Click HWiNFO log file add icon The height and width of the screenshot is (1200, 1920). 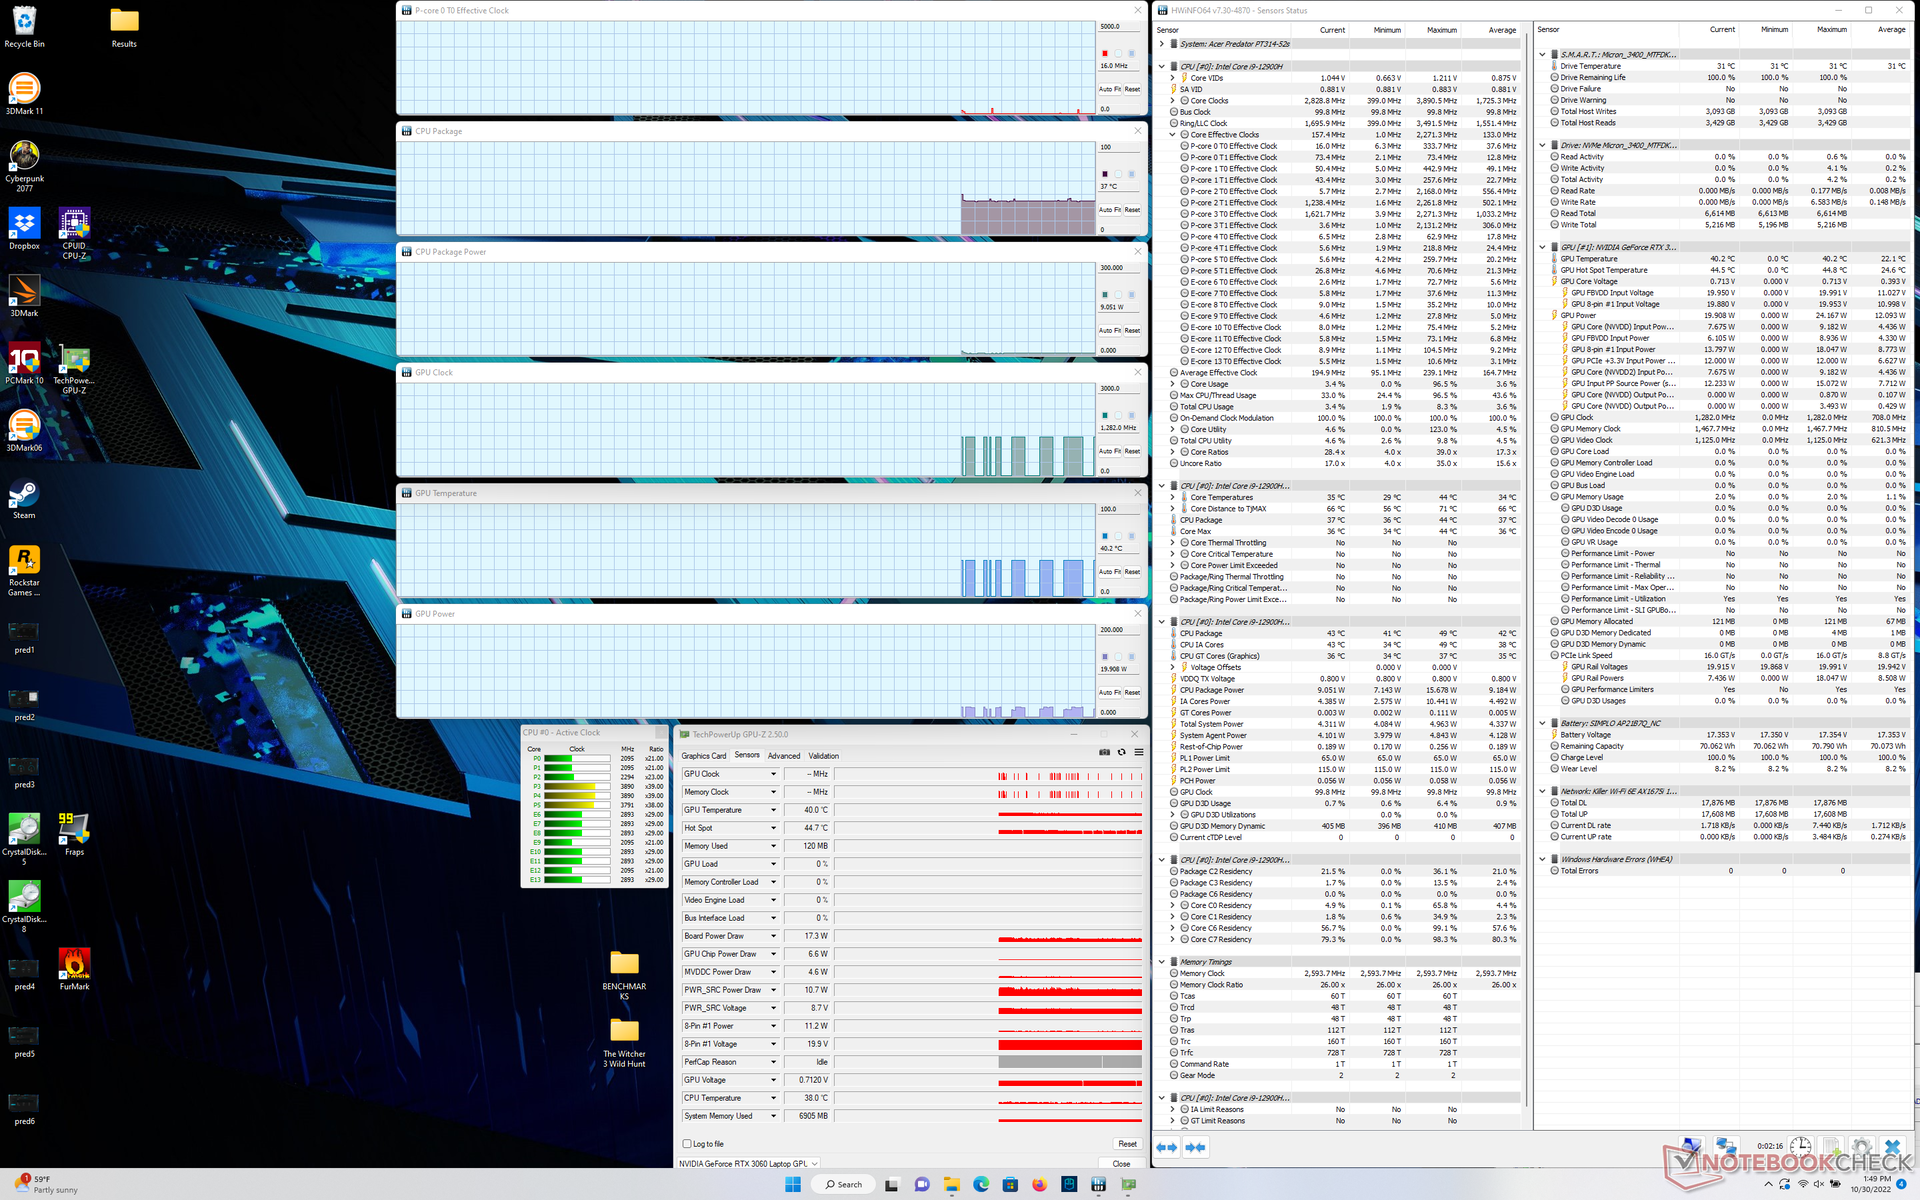pos(1832,1147)
